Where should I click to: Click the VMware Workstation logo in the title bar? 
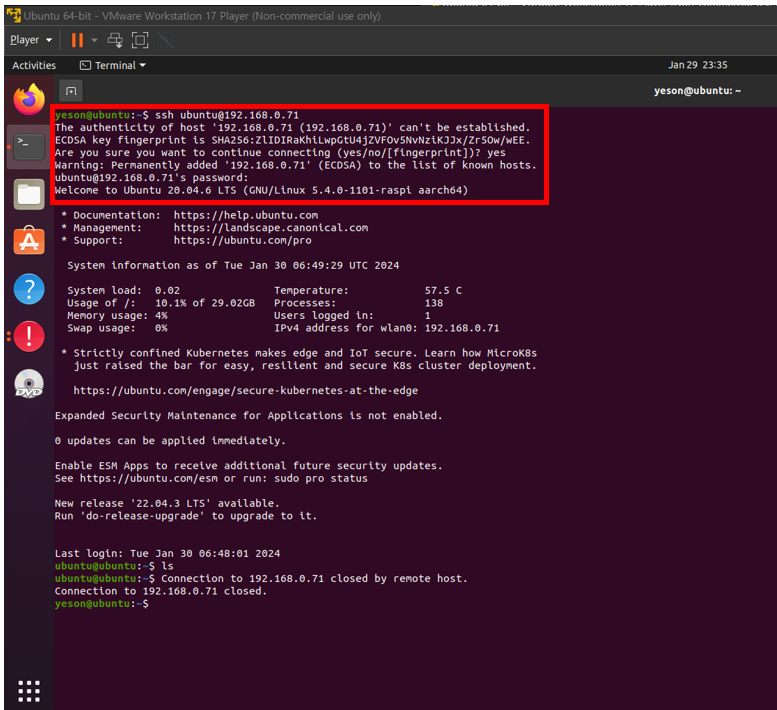(x=14, y=15)
